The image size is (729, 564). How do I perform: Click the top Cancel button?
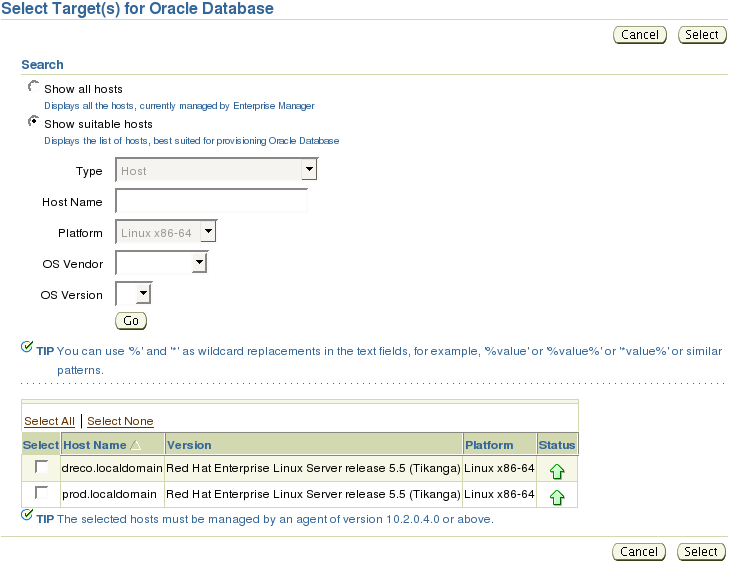640,35
